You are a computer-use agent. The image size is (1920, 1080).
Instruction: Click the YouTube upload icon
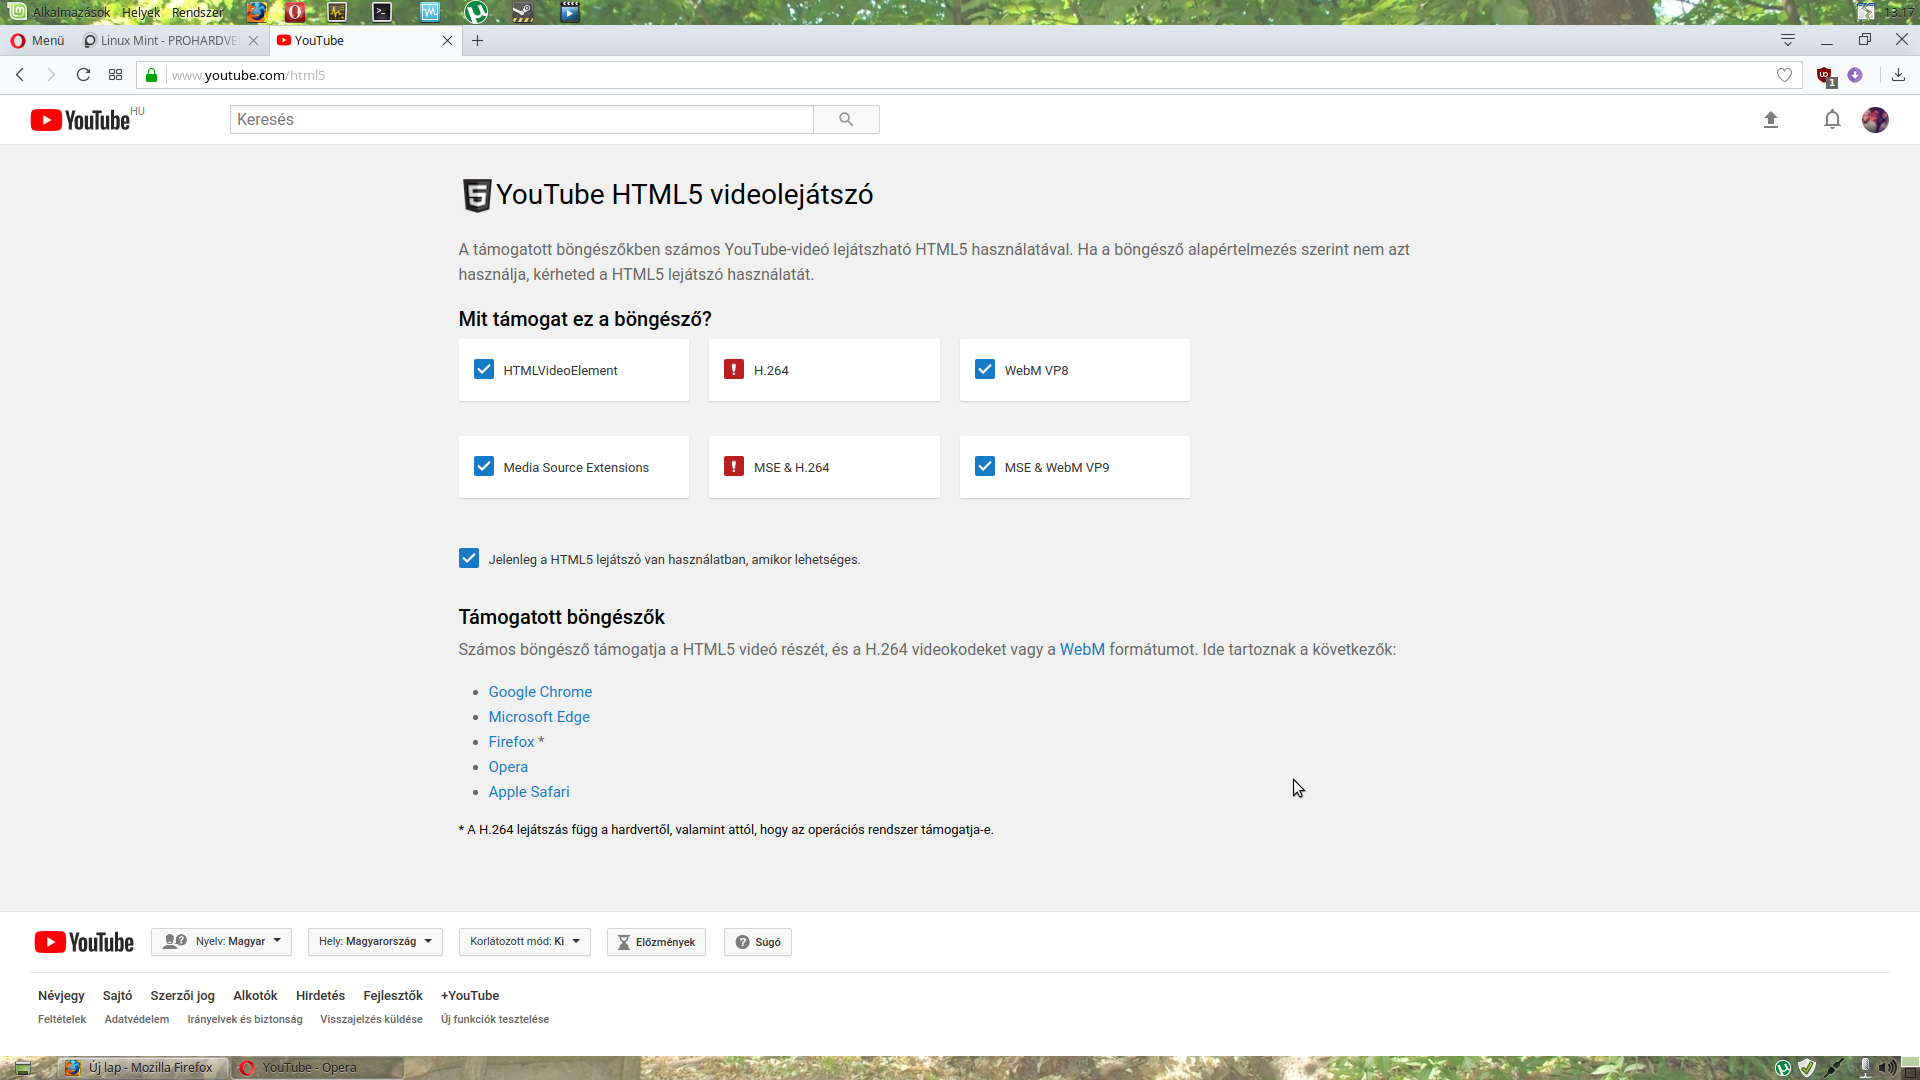1771,120
